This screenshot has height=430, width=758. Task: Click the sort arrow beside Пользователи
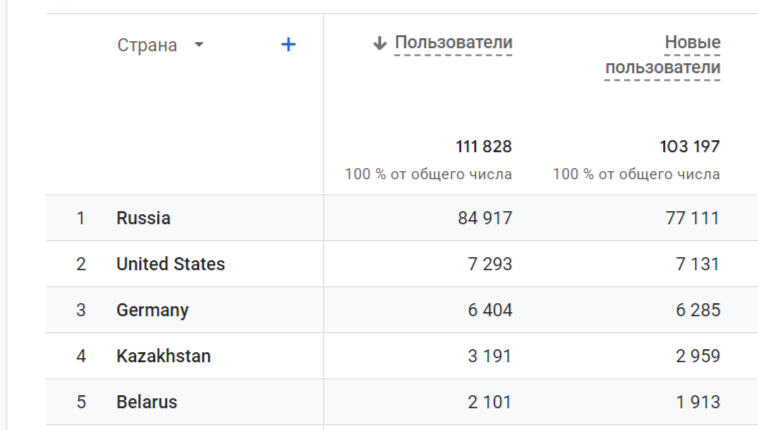click(x=380, y=43)
